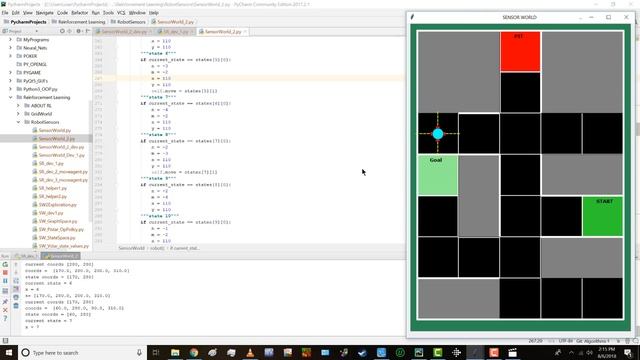Click PycharmProjects in the navigation bar
This screenshot has width=640, height=360.
coord(25,22)
